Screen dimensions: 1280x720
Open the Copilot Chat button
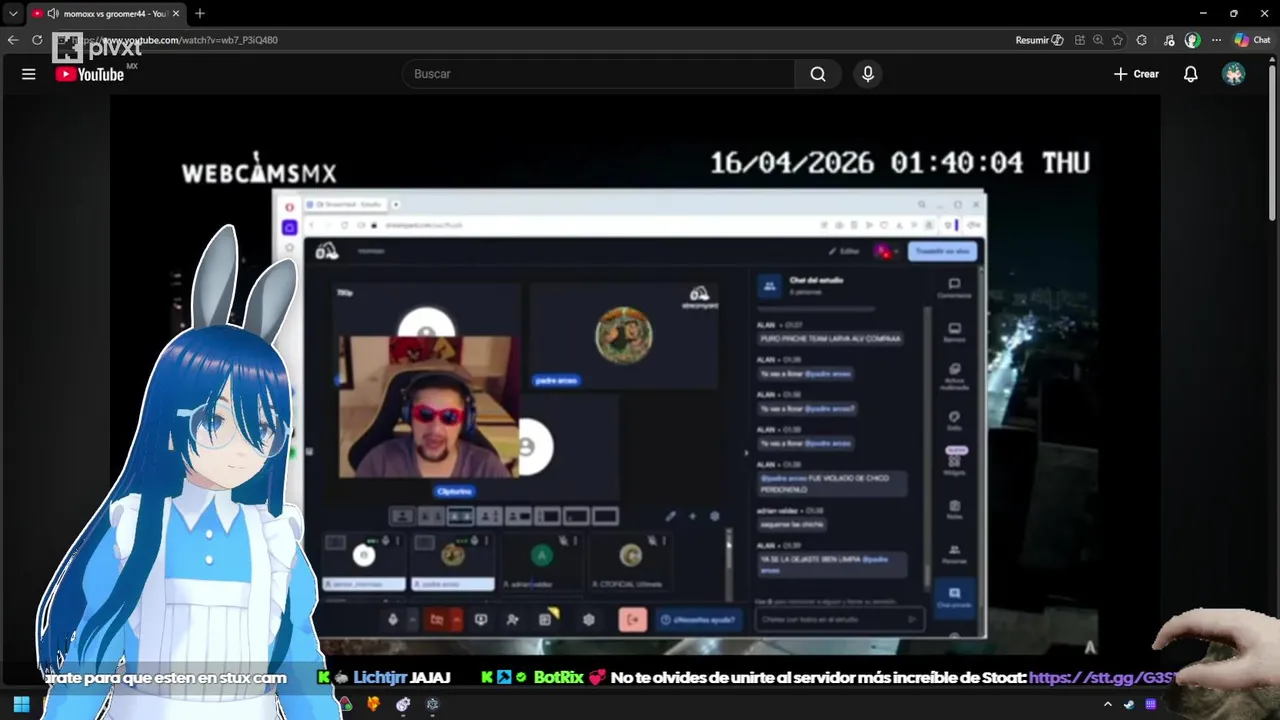pos(1252,40)
